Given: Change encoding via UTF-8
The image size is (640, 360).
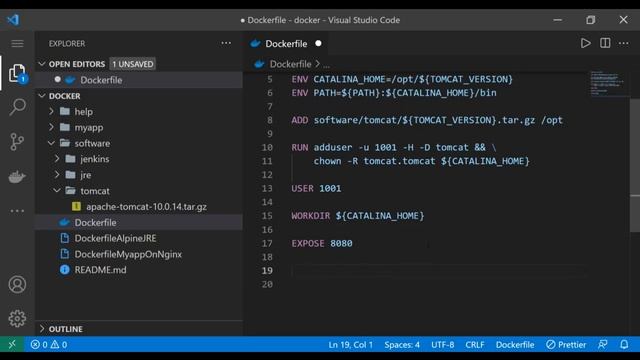Looking at the screenshot, I should coord(442,344).
